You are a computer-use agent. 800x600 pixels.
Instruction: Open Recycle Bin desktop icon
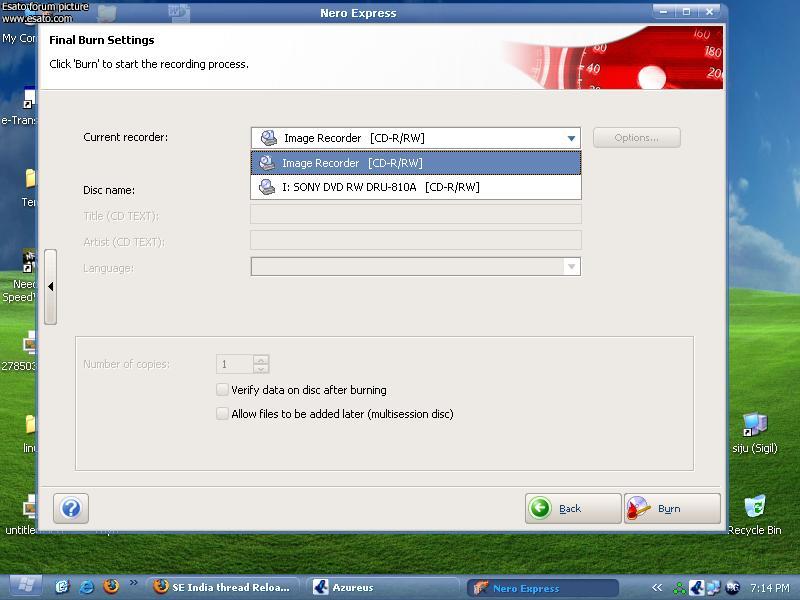tap(754, 510)
